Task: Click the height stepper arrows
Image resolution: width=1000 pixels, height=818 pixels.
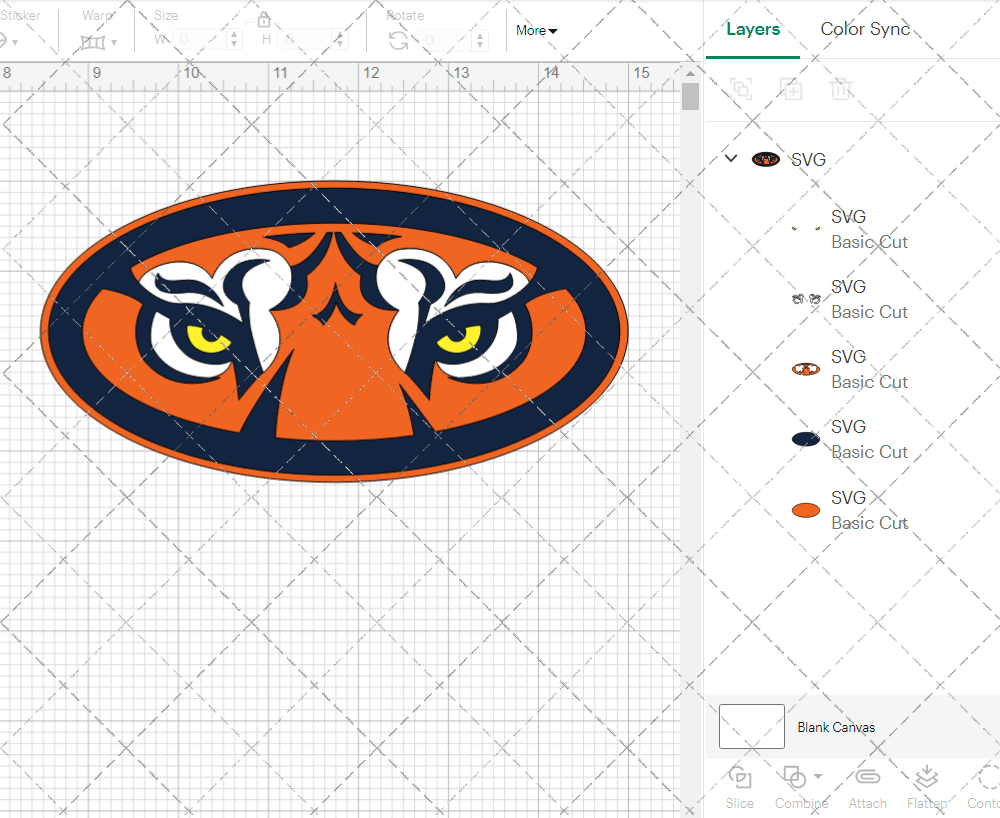Action: (x=340, y=40)
